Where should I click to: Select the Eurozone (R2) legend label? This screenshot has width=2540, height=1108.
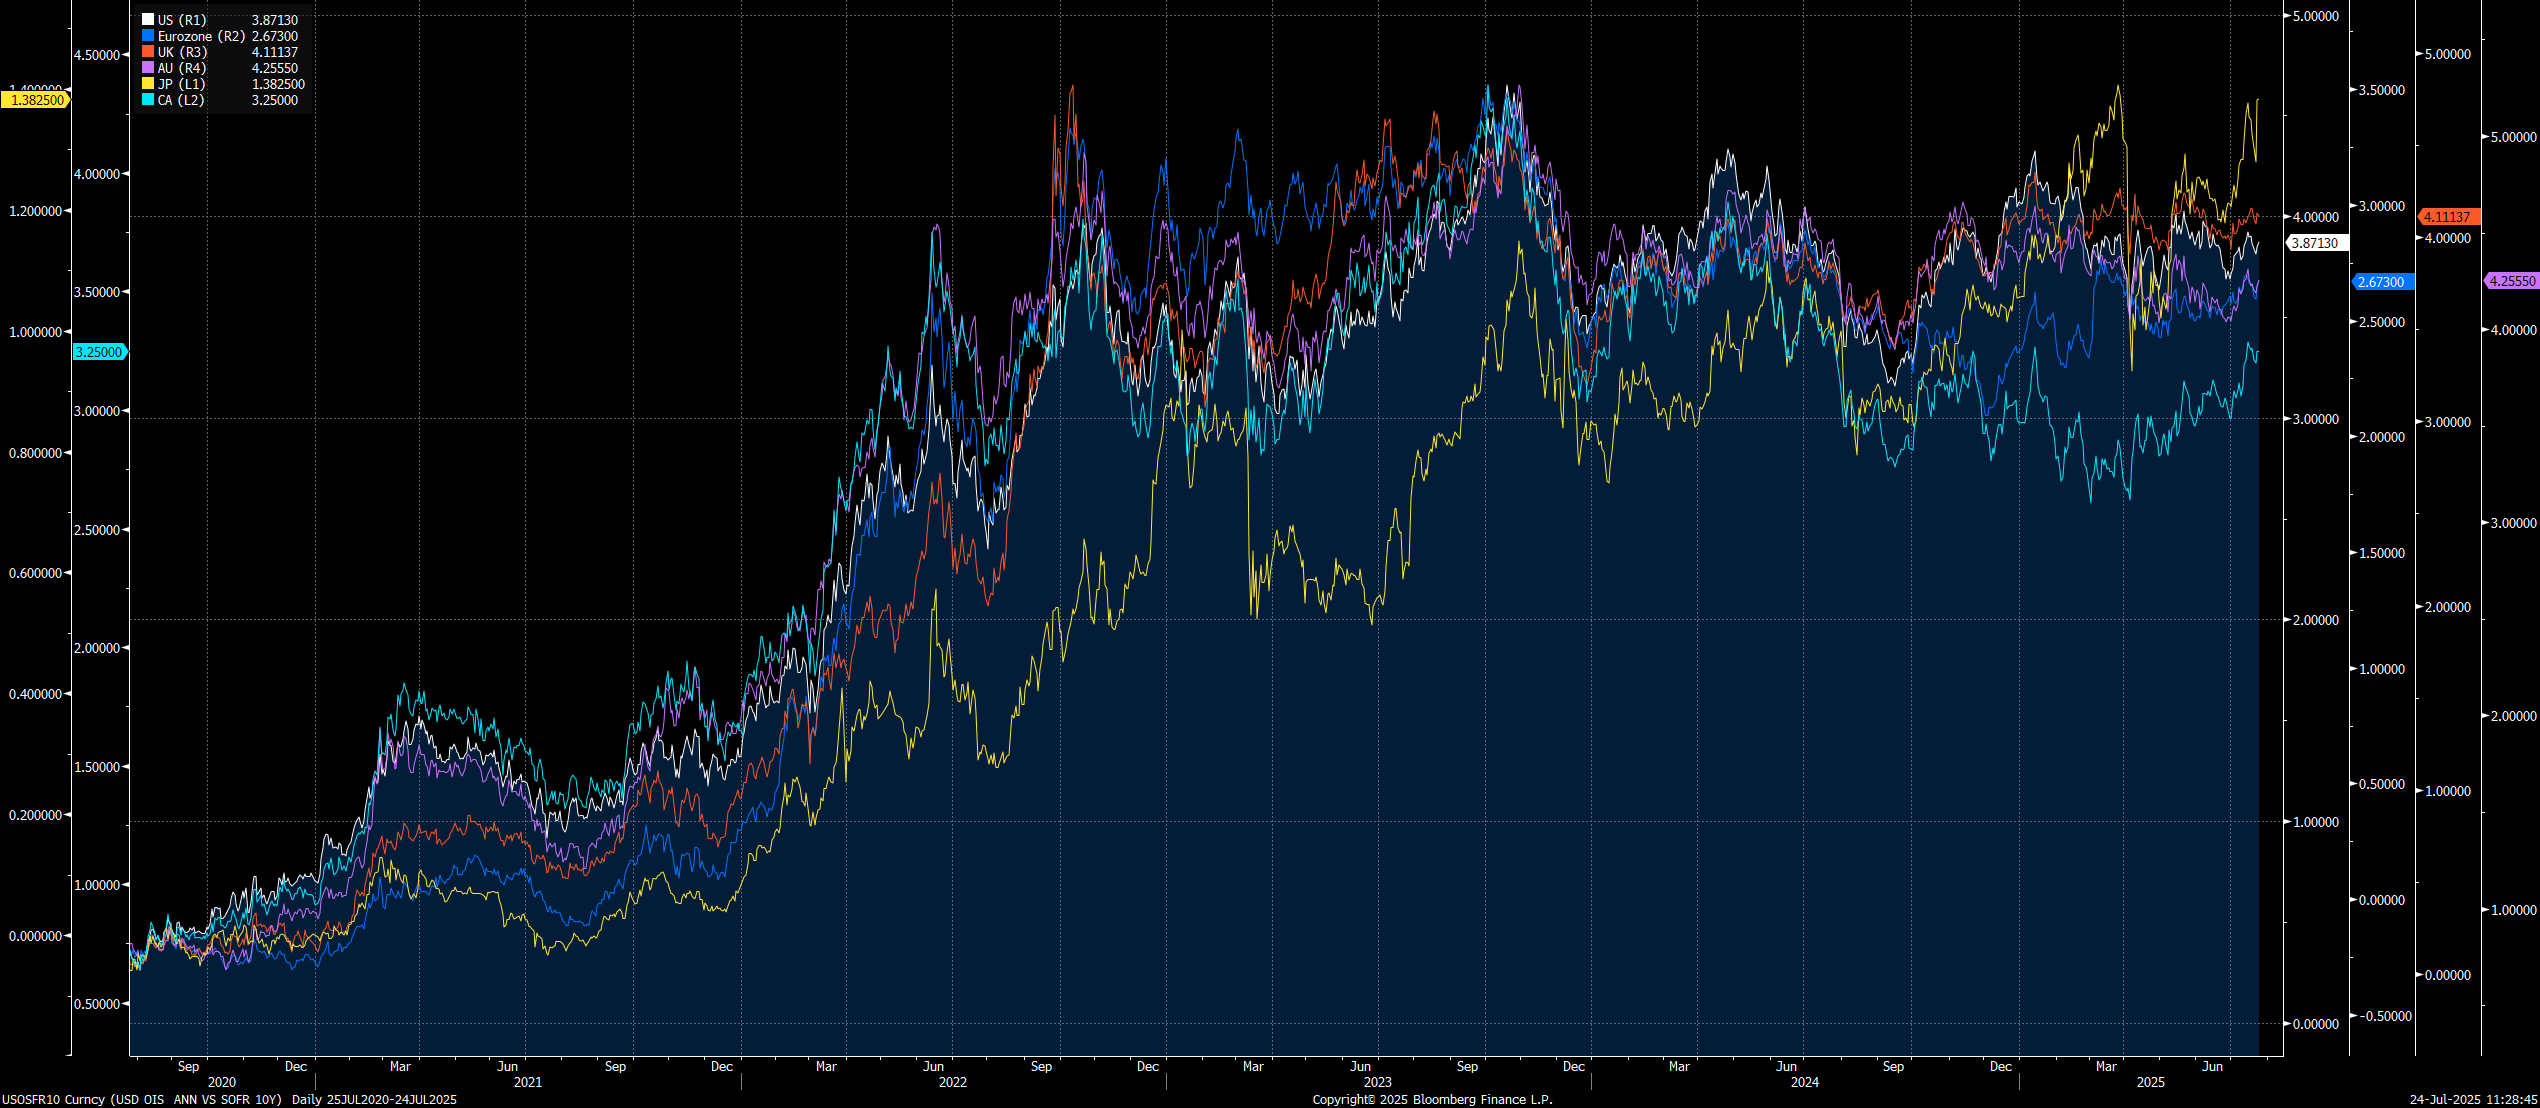tap(201, 36)
